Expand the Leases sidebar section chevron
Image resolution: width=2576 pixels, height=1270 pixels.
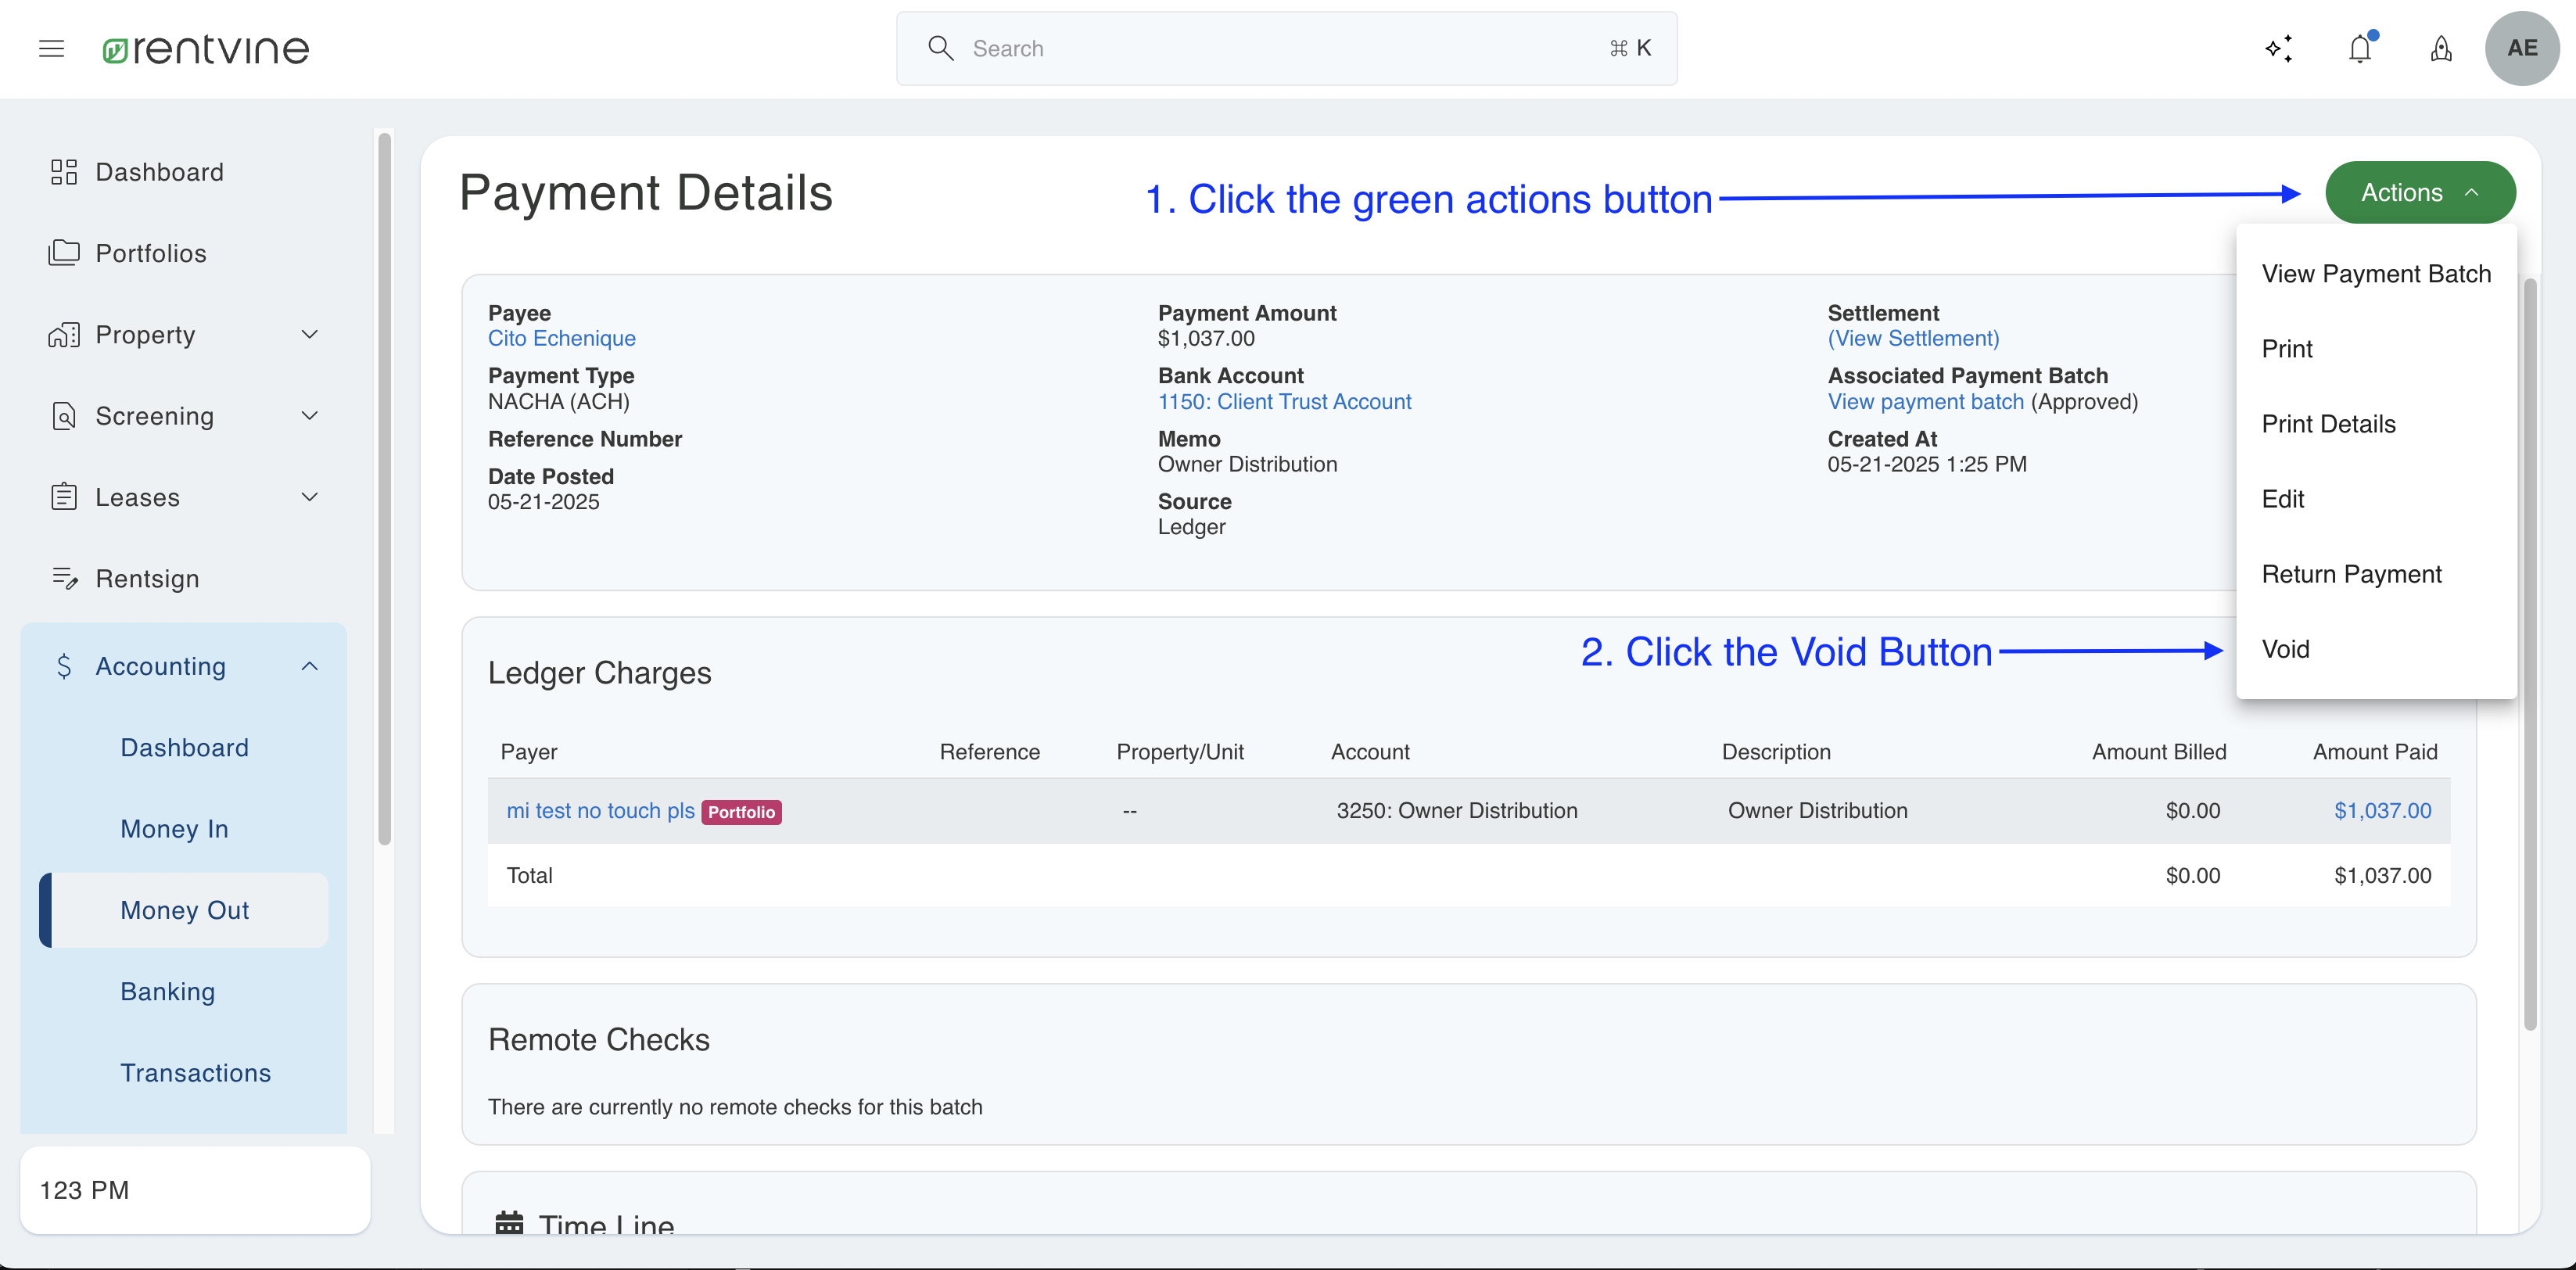pos(310,497)
